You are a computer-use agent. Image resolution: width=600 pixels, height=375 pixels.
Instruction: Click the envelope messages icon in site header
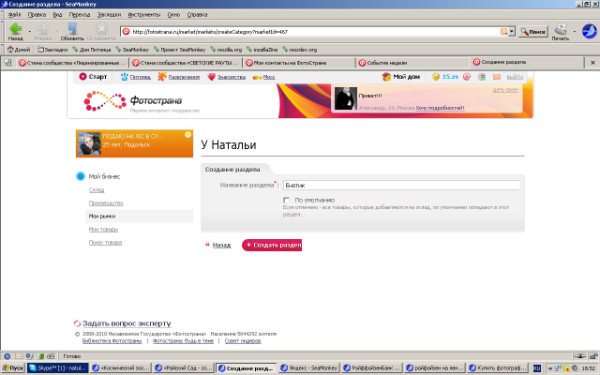click(x=497, y=77)
